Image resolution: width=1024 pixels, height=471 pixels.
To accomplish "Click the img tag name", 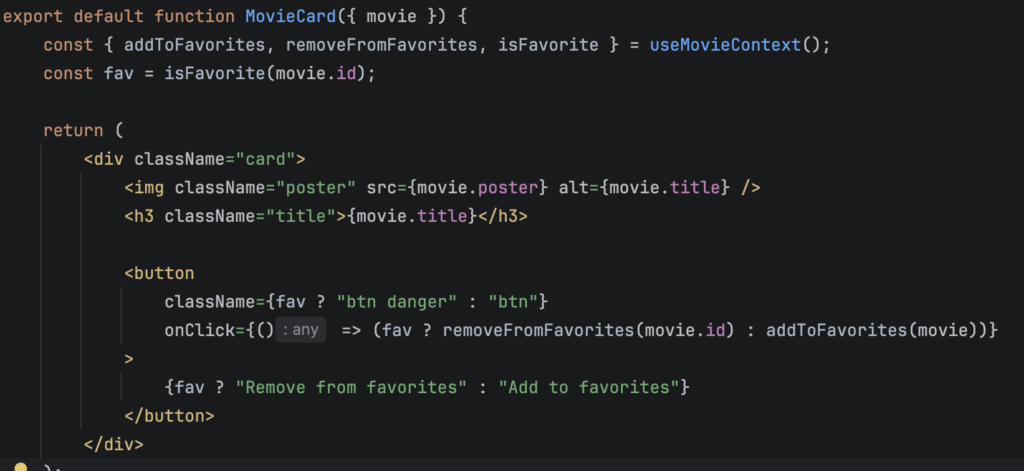I will point(149,187).
